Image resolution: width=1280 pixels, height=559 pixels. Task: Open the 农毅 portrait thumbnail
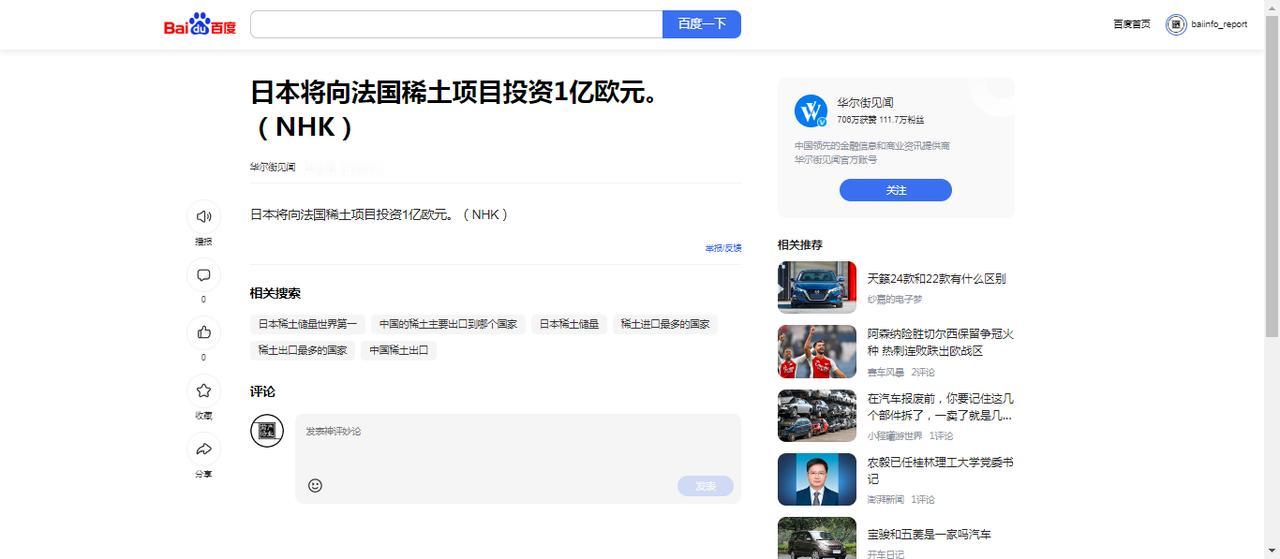tap(817, 479)
